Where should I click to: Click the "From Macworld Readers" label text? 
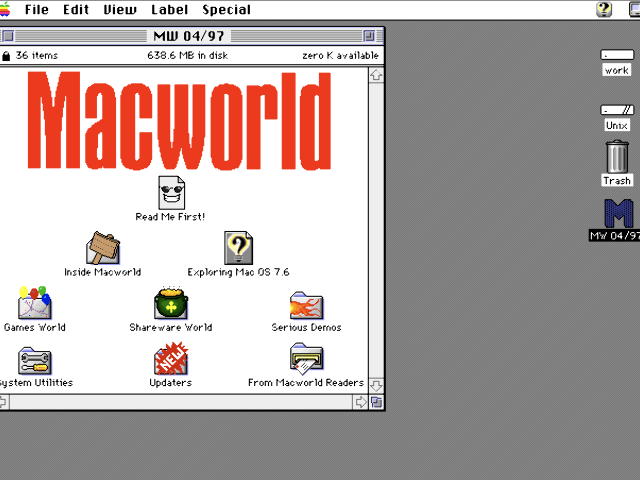[306, 382]
